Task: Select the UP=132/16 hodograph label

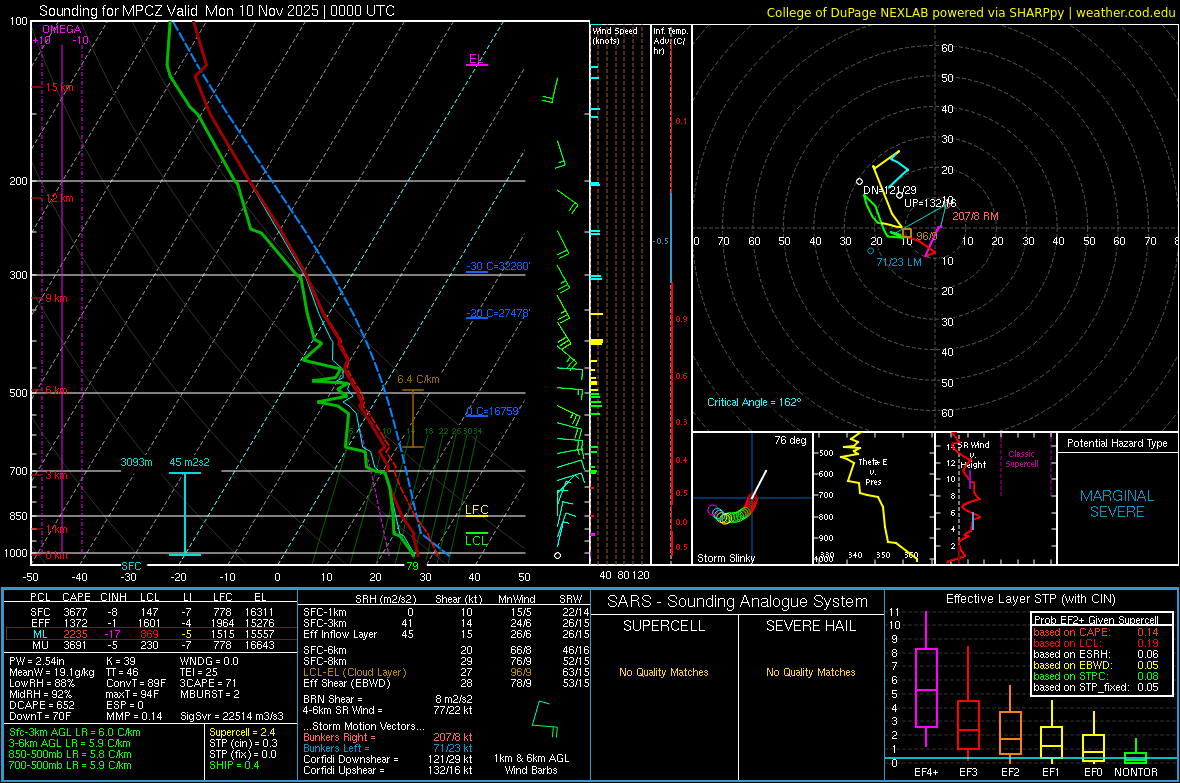Action: point(930,203)
